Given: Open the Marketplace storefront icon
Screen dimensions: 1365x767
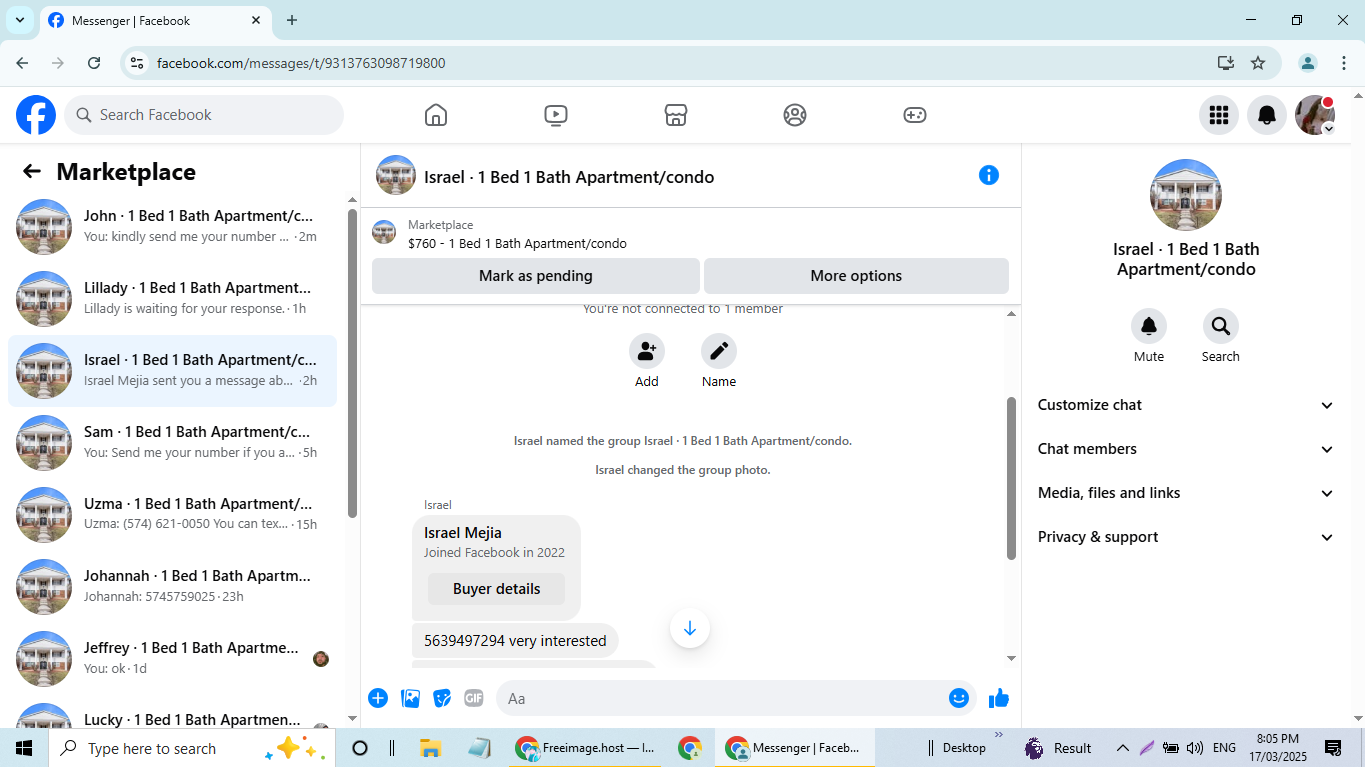Looking at the screenshot, I should point(676,115).
